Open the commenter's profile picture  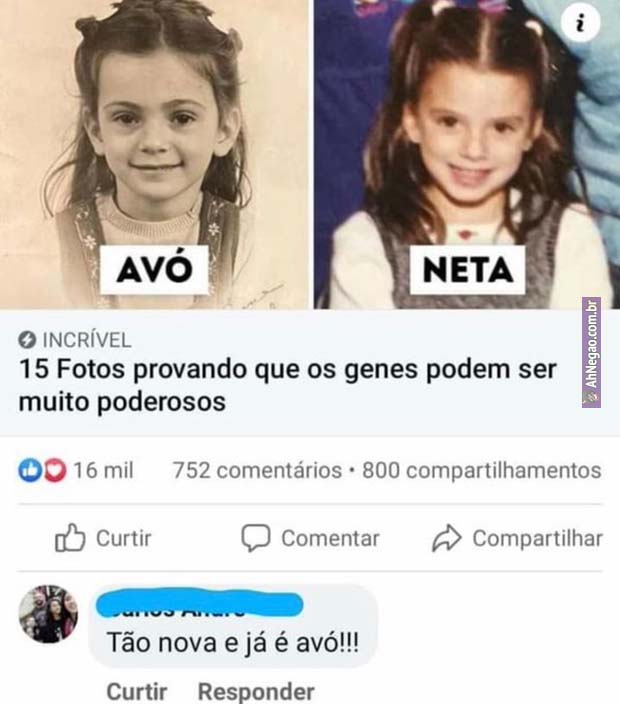[48, 614]
